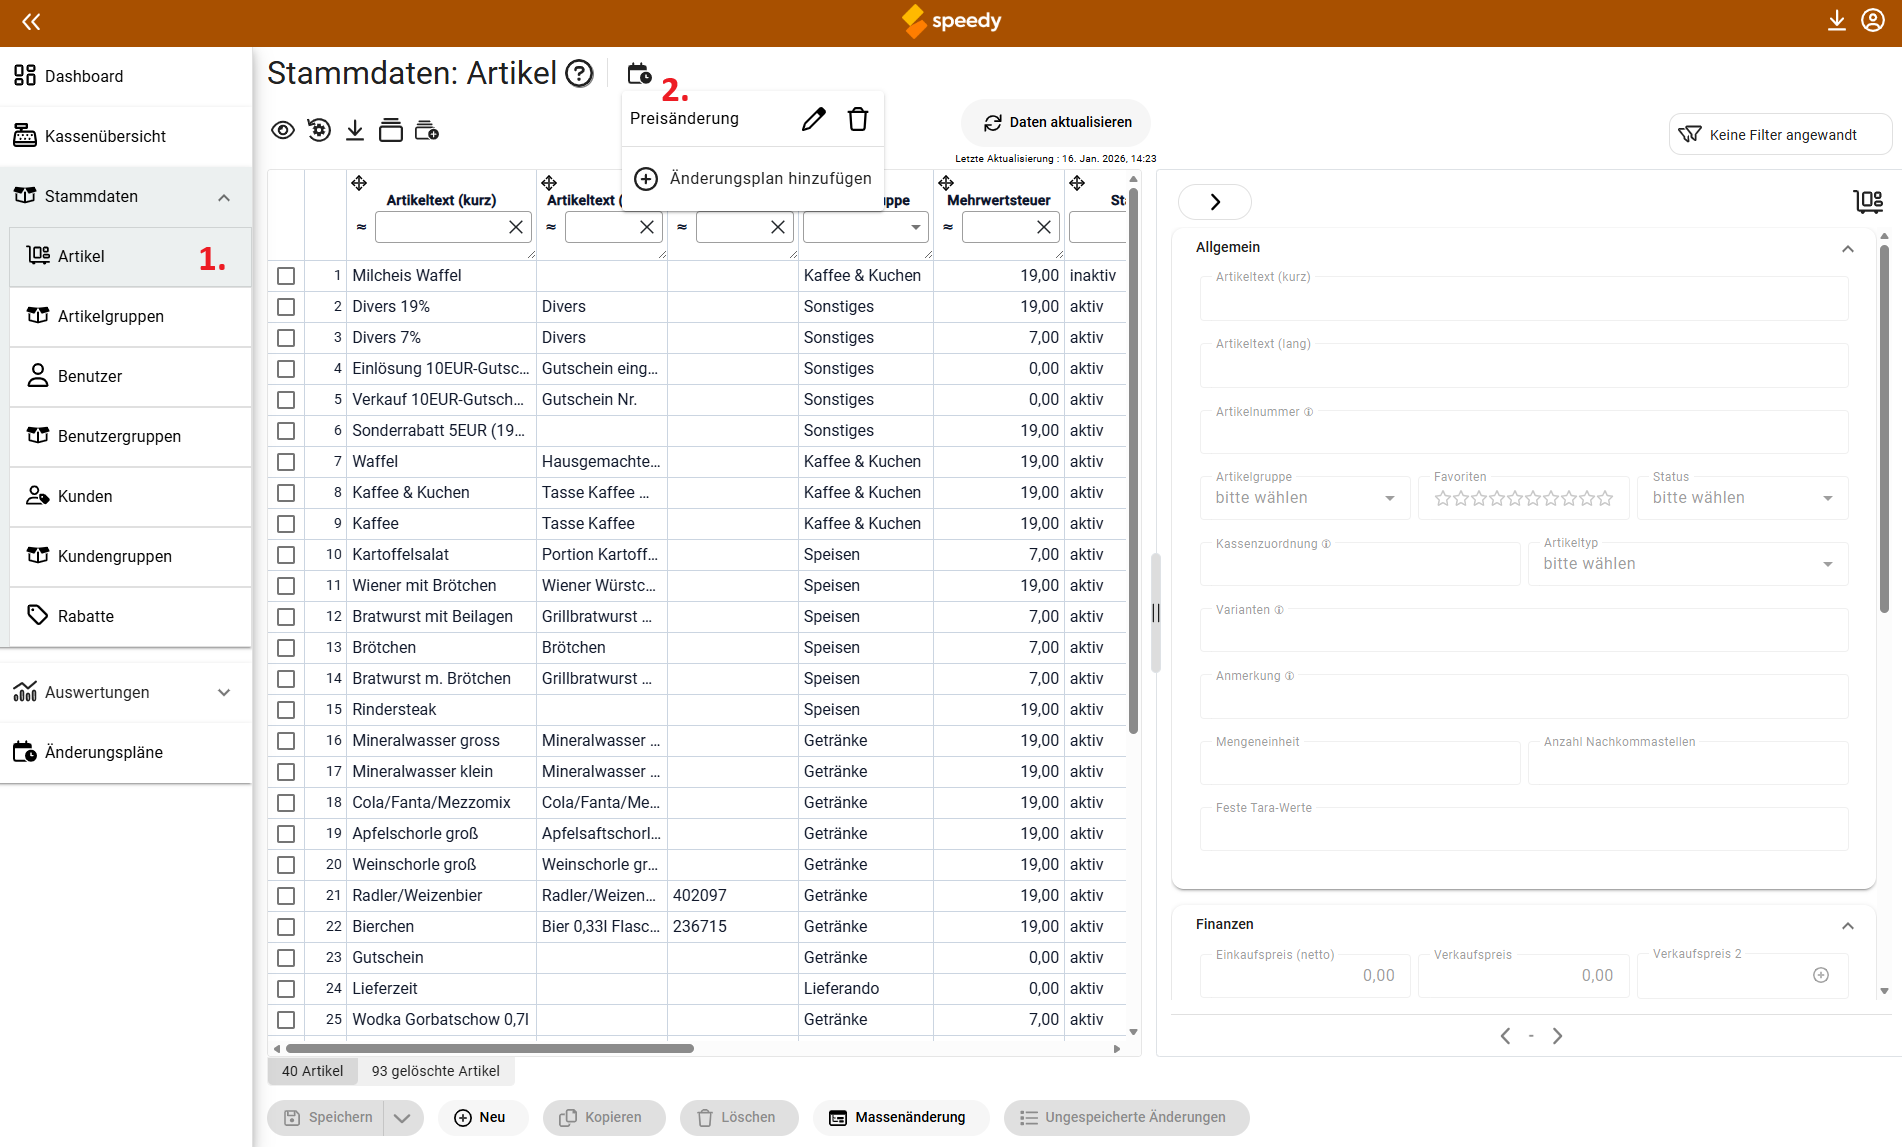
Task: Click the table export download icon
Action: click(x=355, y=130)
